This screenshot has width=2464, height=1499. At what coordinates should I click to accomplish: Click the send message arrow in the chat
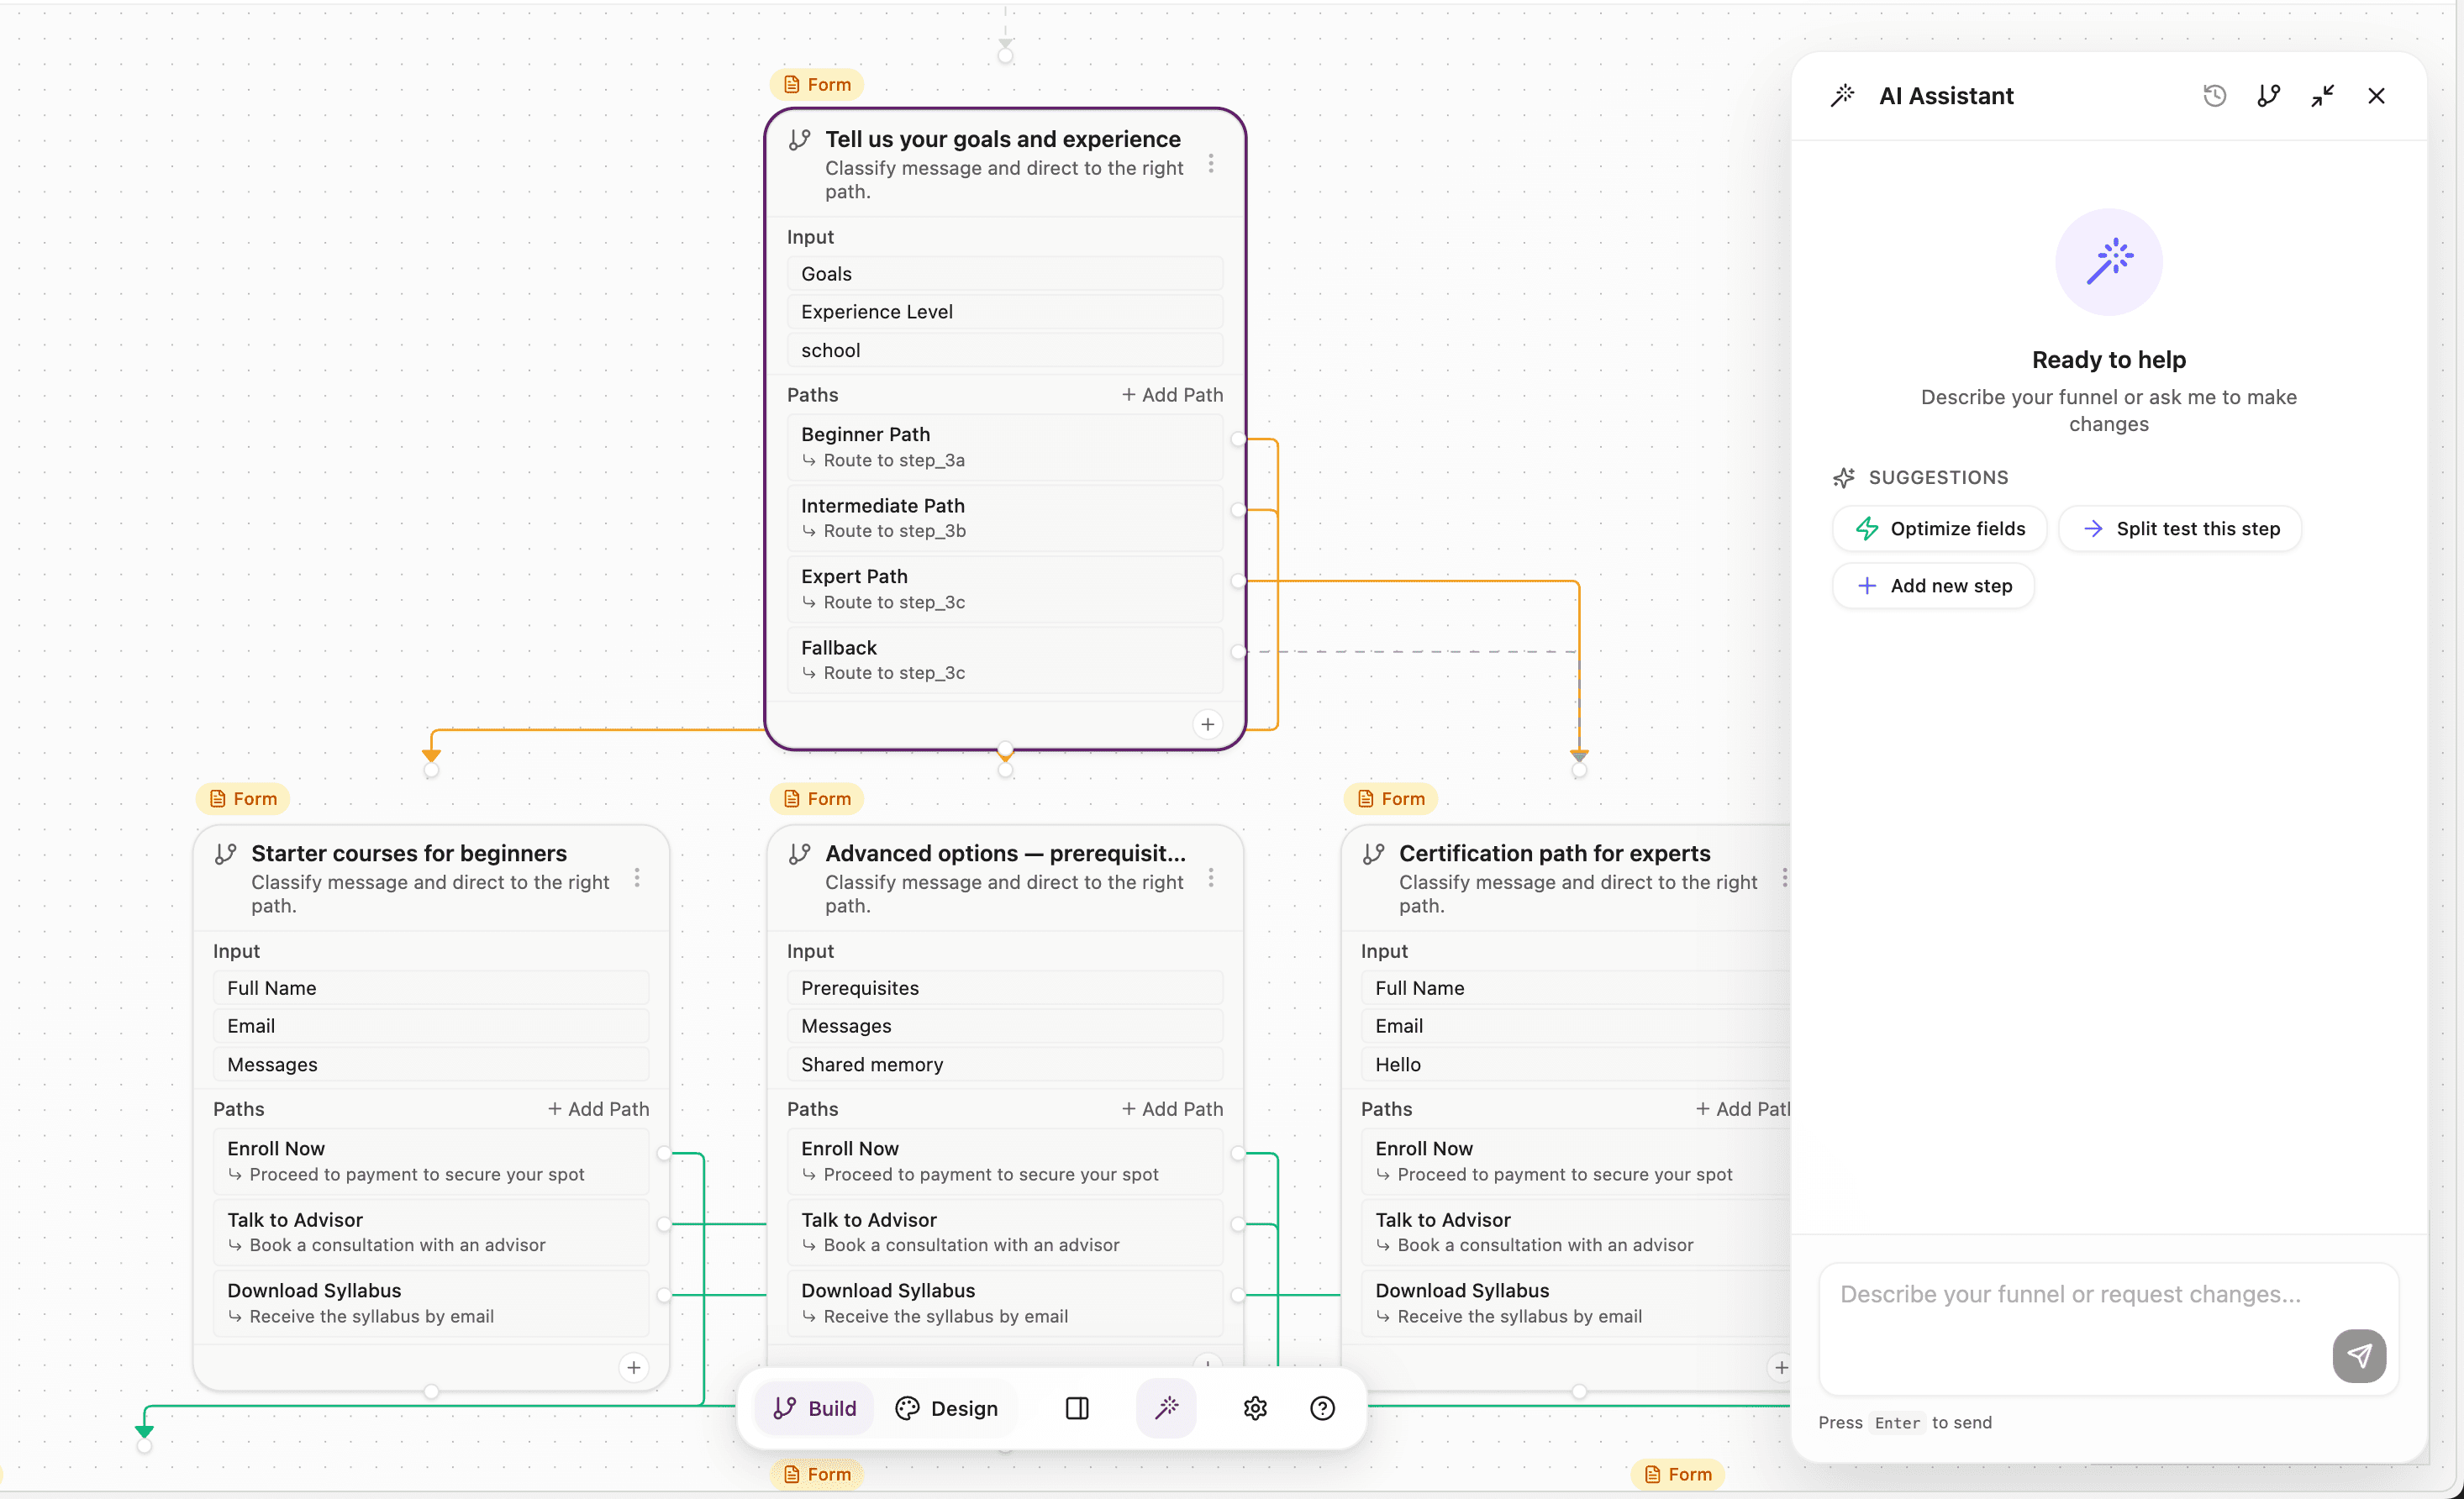pyautogui.click(x=2359, y=1356)
